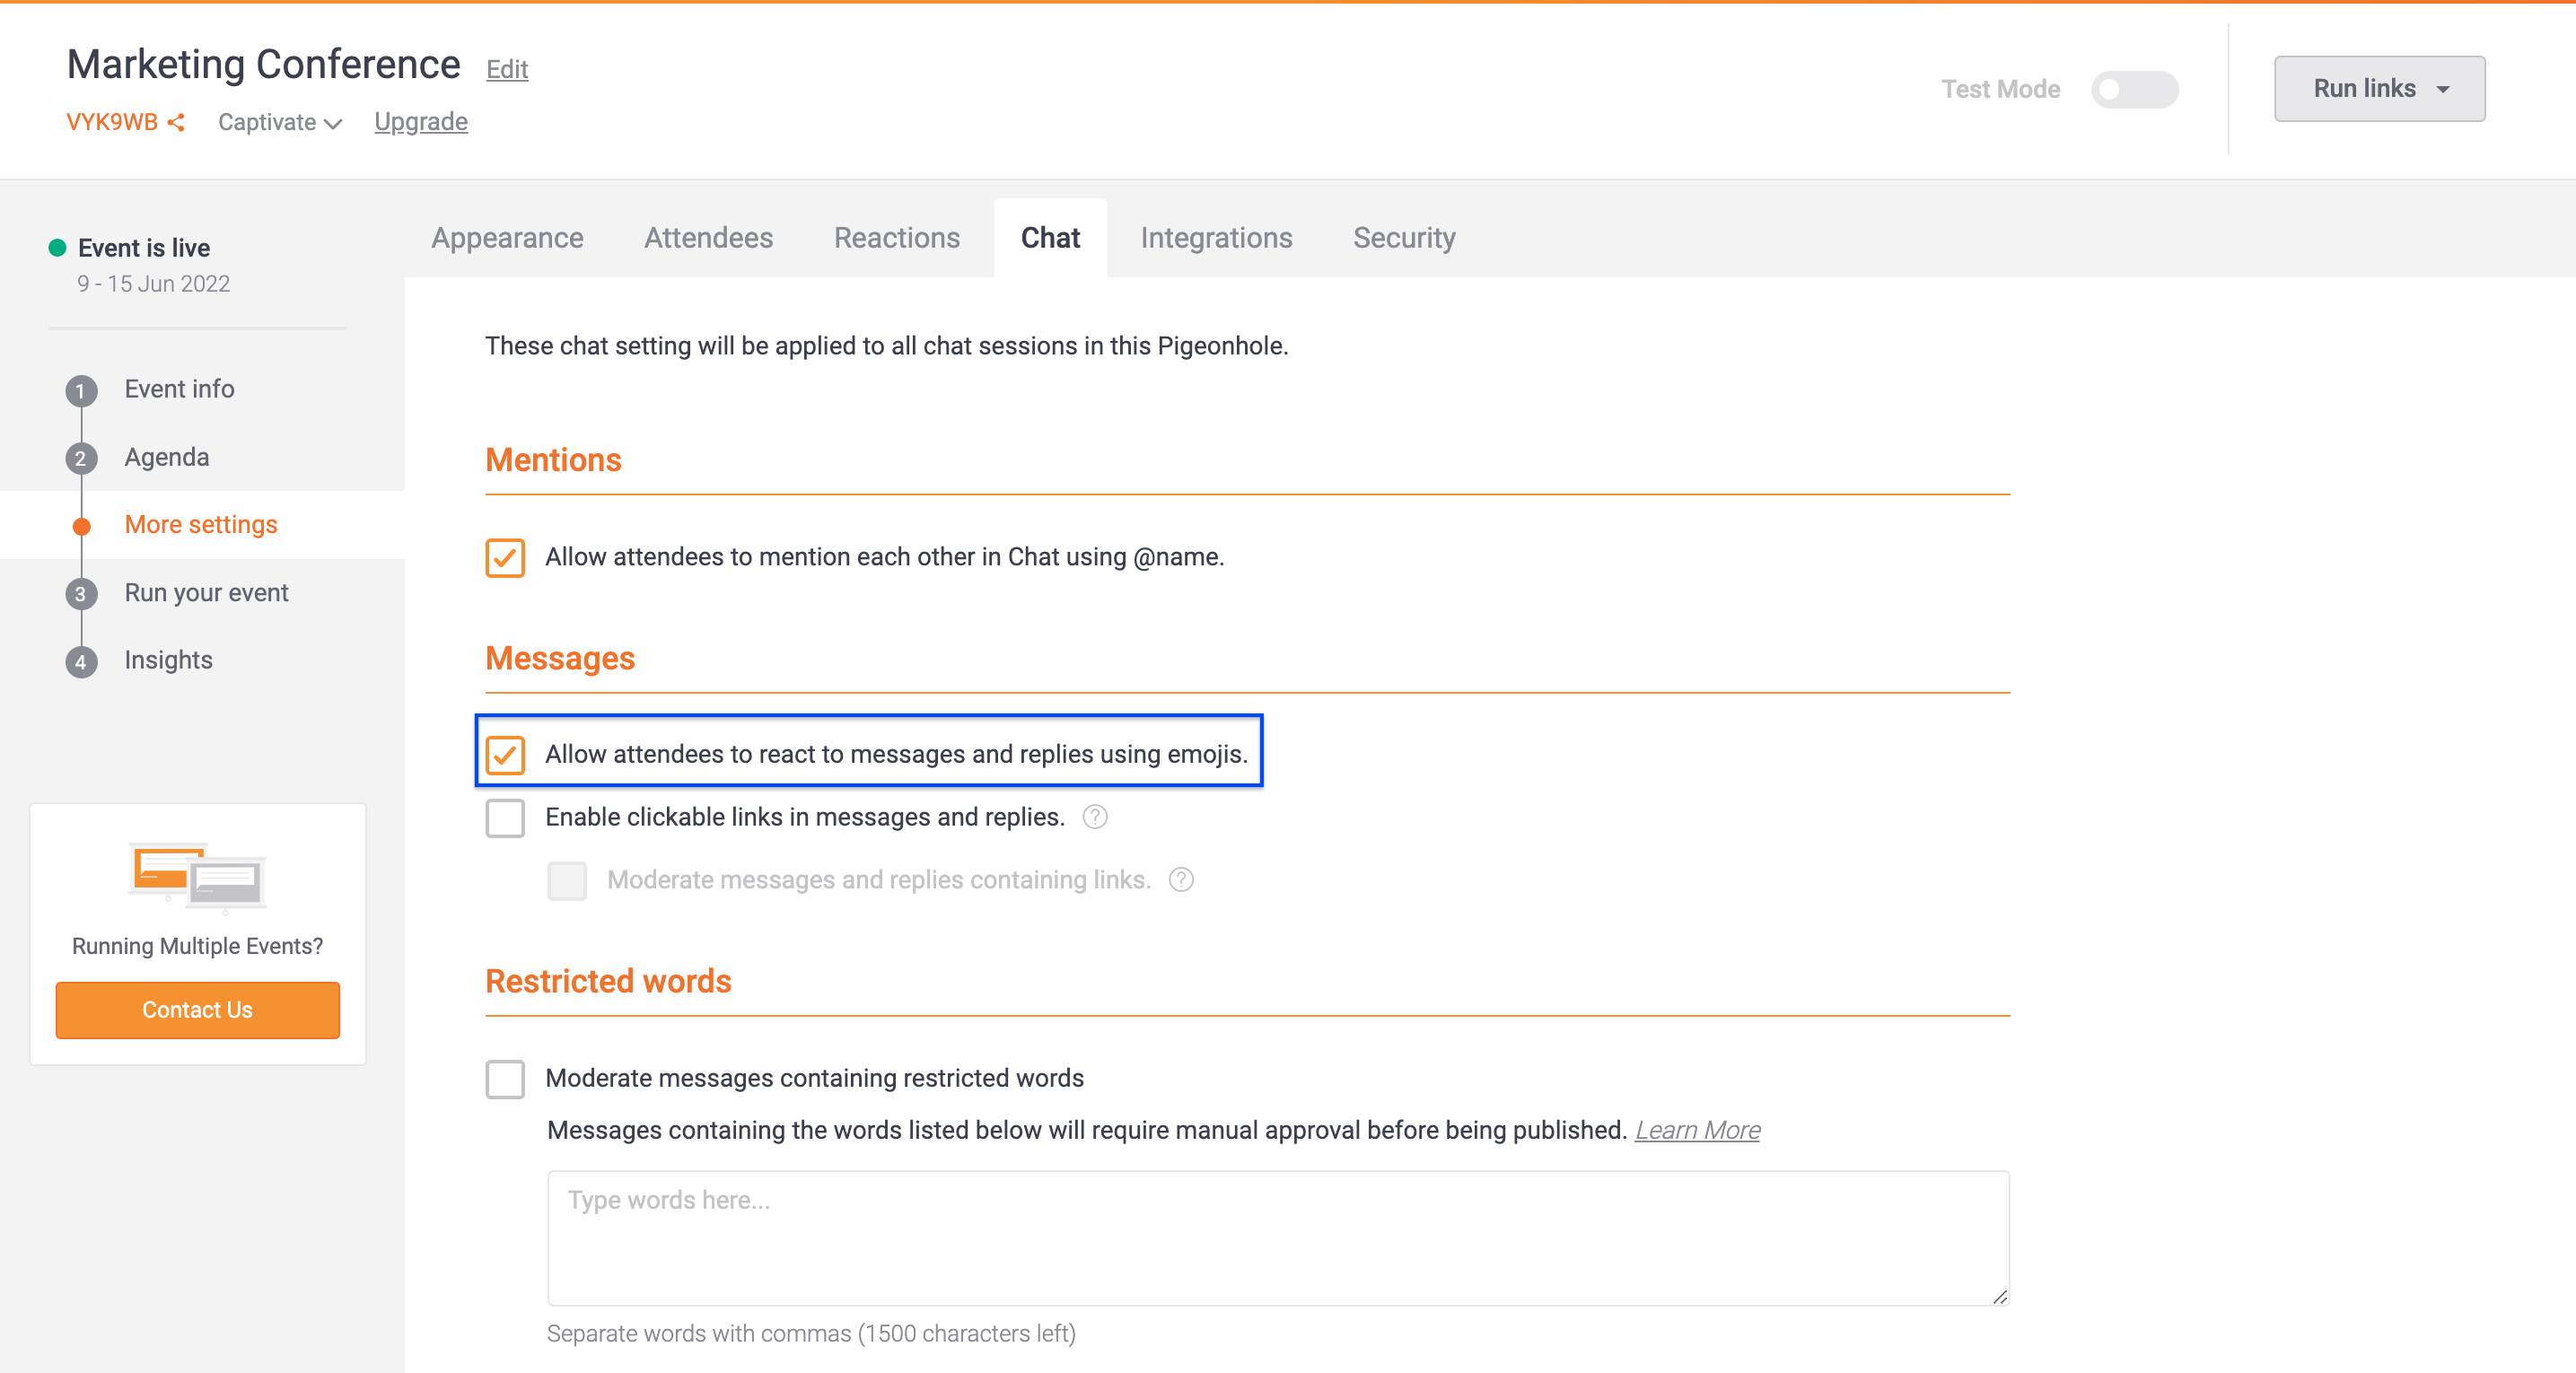
Task: Open help icon for clickable links option
Action: (1095, 817)
